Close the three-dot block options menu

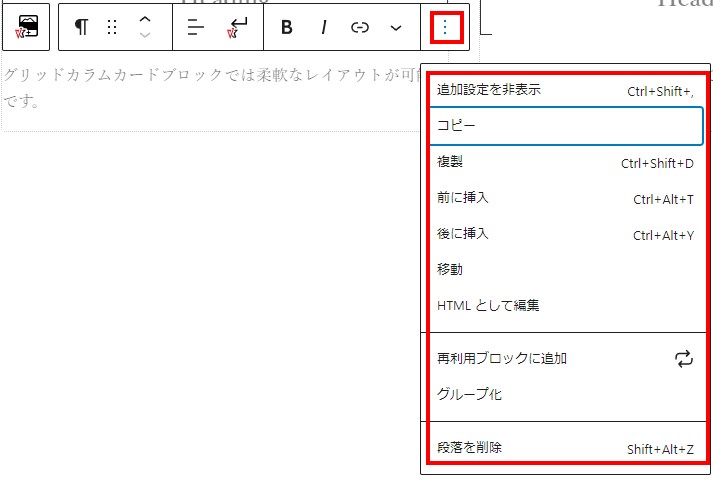tap(446, 28)
